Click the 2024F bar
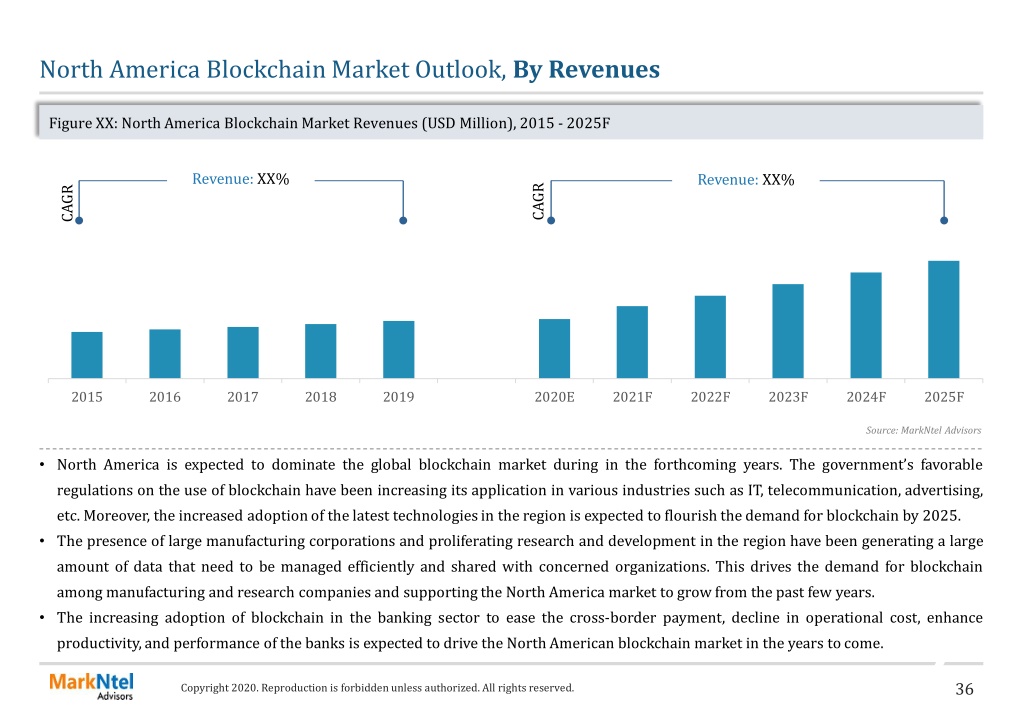This screenshot has height=708, width=1023. pyautogui.click(x=866, y=325)
